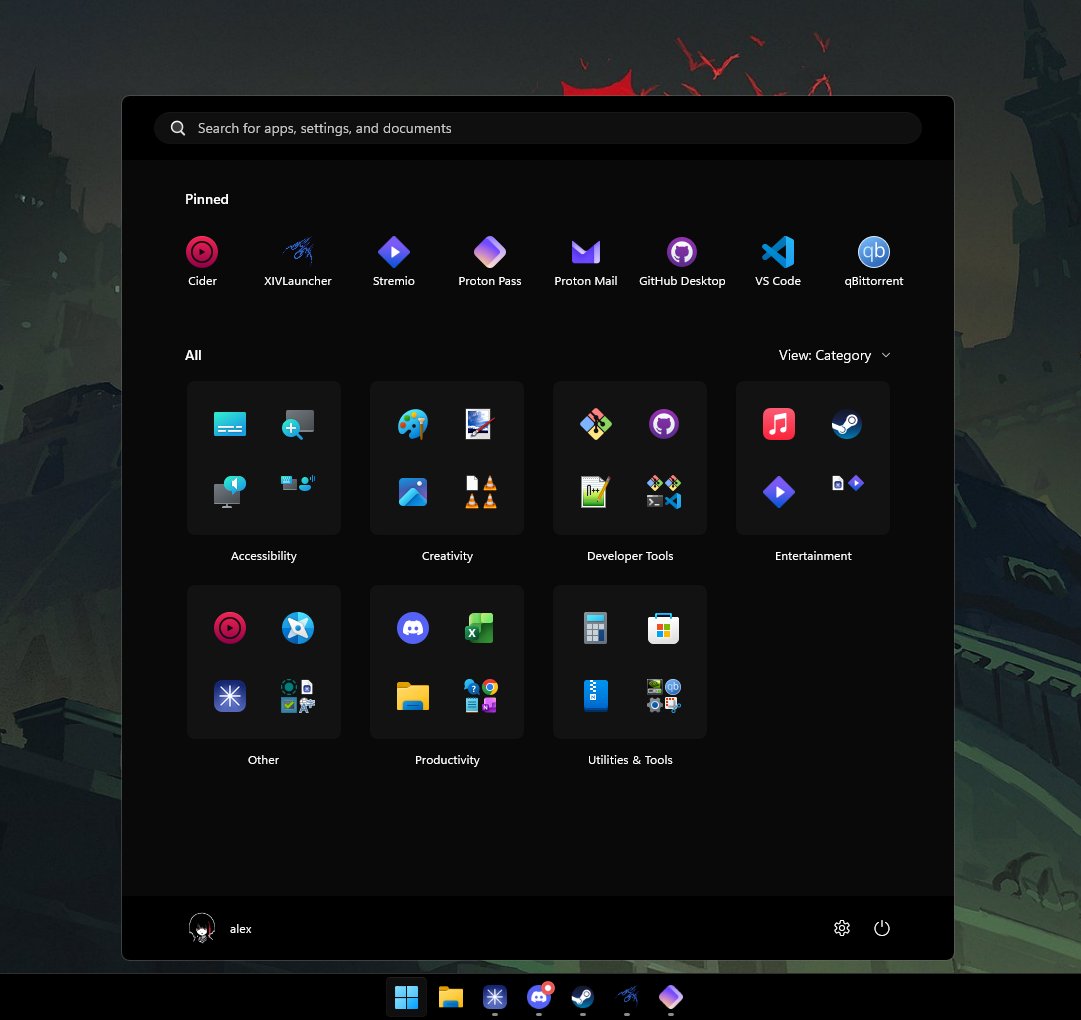Expand the Chrome and OneNote group in Productivity
The width and height of the screenshot is (1081, 1020).
(481, 696)
